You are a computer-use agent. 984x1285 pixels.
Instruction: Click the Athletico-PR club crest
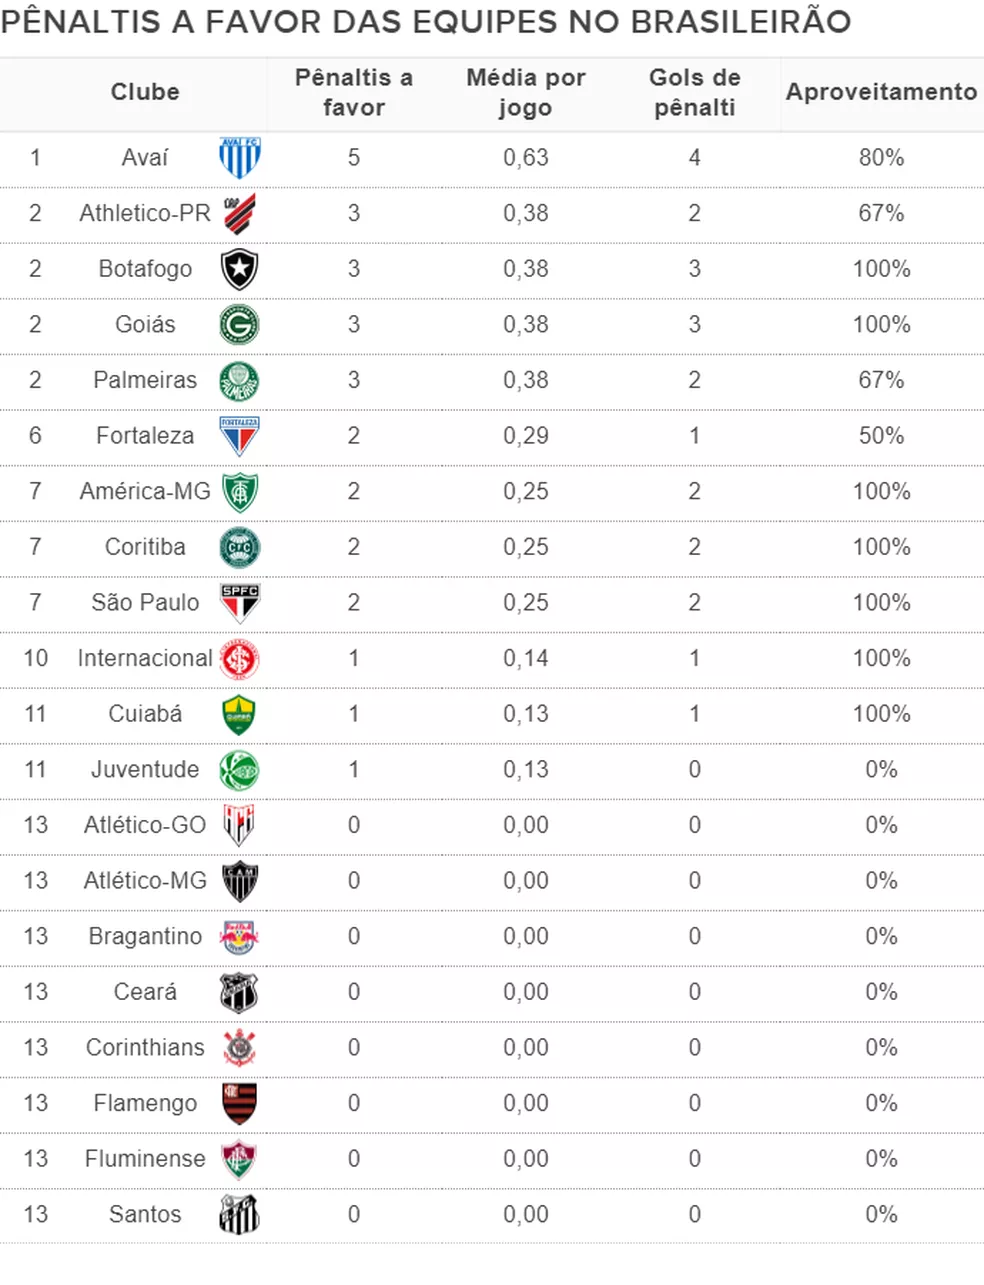(x=240, y=213)
